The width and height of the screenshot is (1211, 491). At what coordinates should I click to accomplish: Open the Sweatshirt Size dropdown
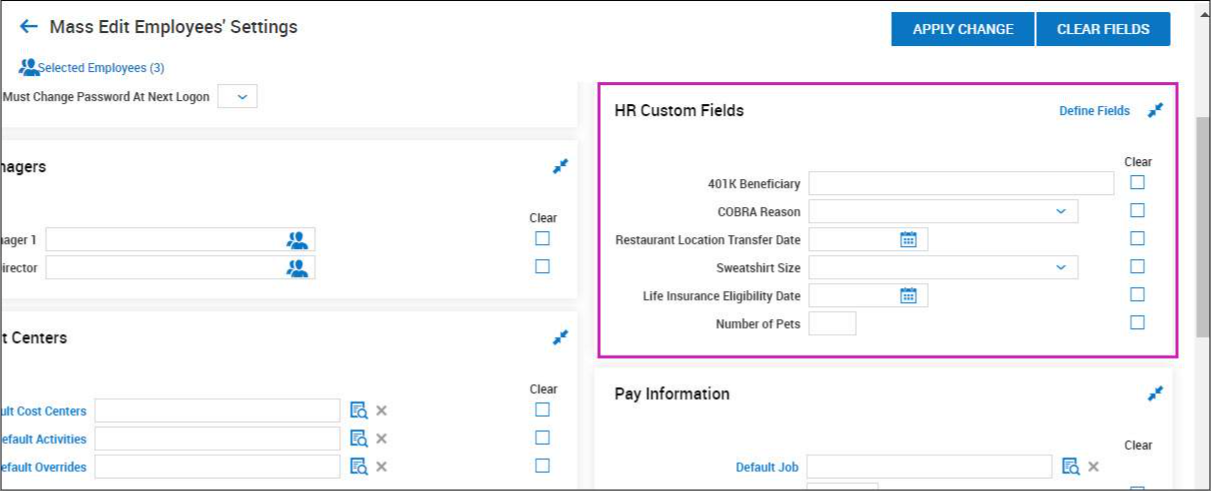tap(943, 267)
